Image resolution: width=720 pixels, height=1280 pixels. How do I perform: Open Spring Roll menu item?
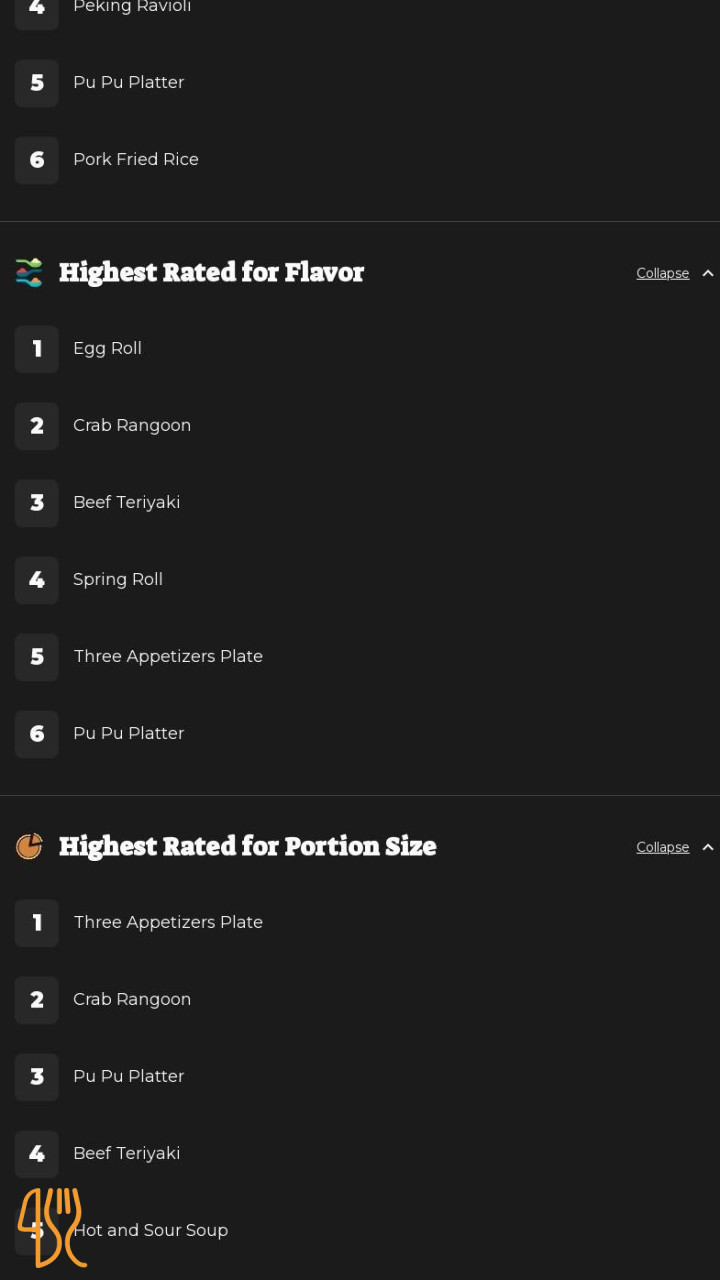point(118,579)
